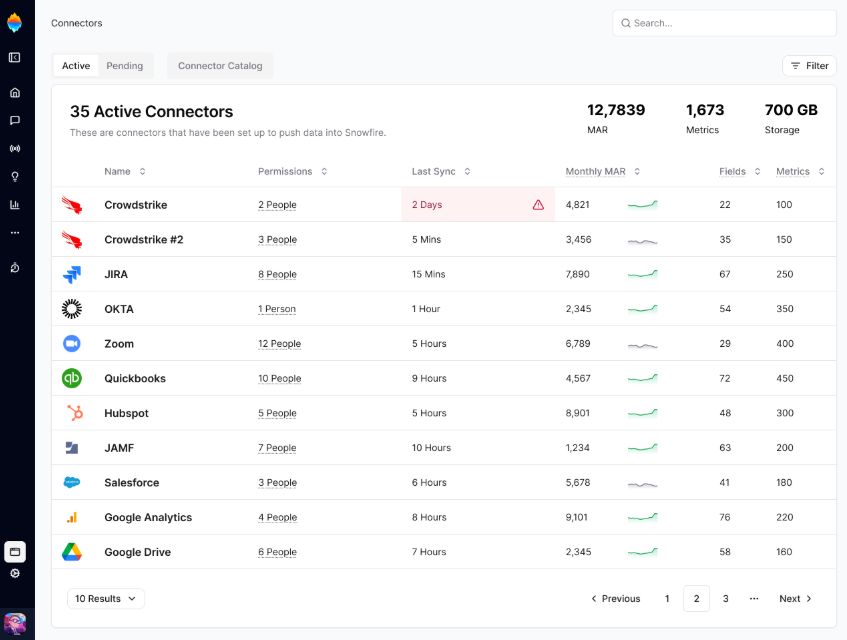Click the Crowdstrike #2 logo icon
The height and width of the screenshot is (640, 847).
pyautogui.click(x=71, y=240)
